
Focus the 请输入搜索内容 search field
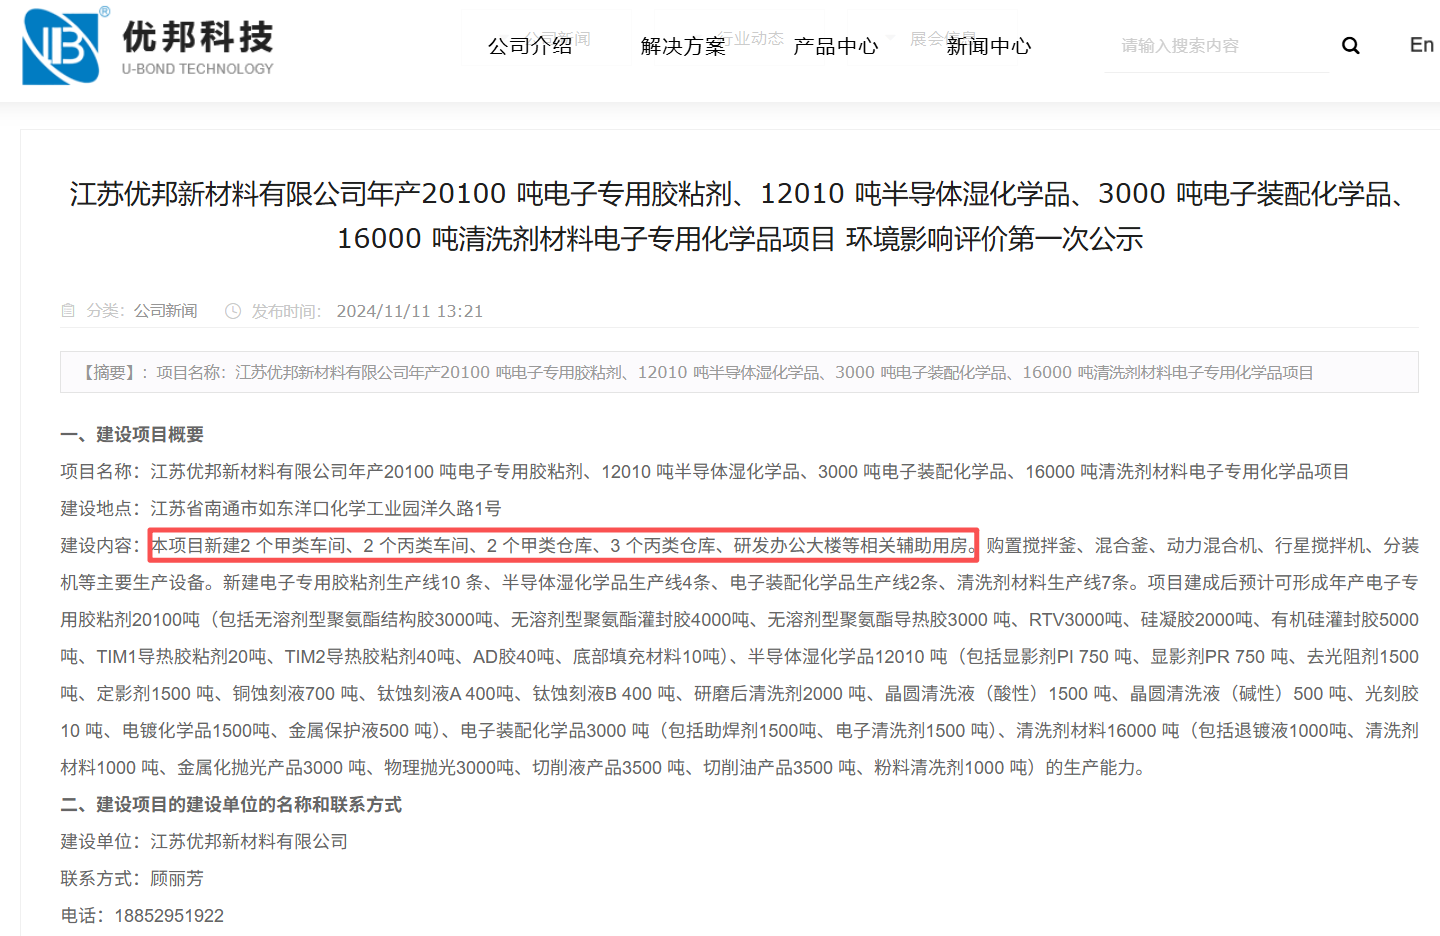click(x=1217, y=46)
